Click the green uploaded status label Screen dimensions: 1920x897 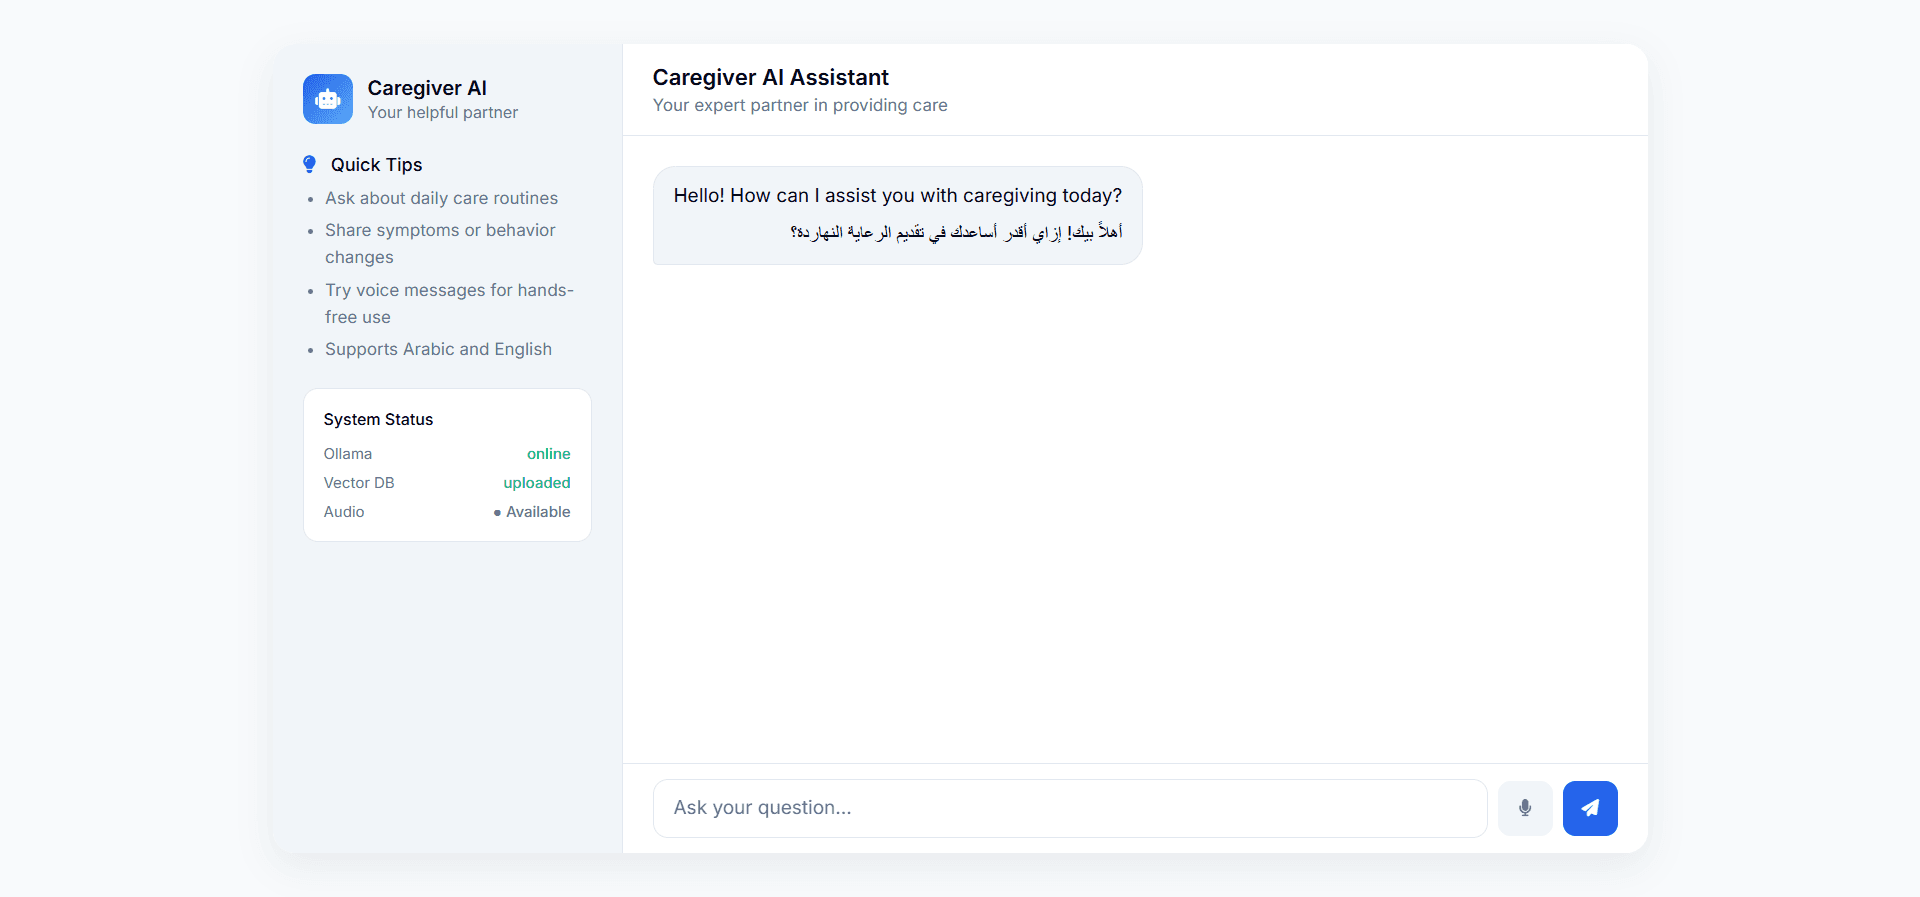click(536, 483)
